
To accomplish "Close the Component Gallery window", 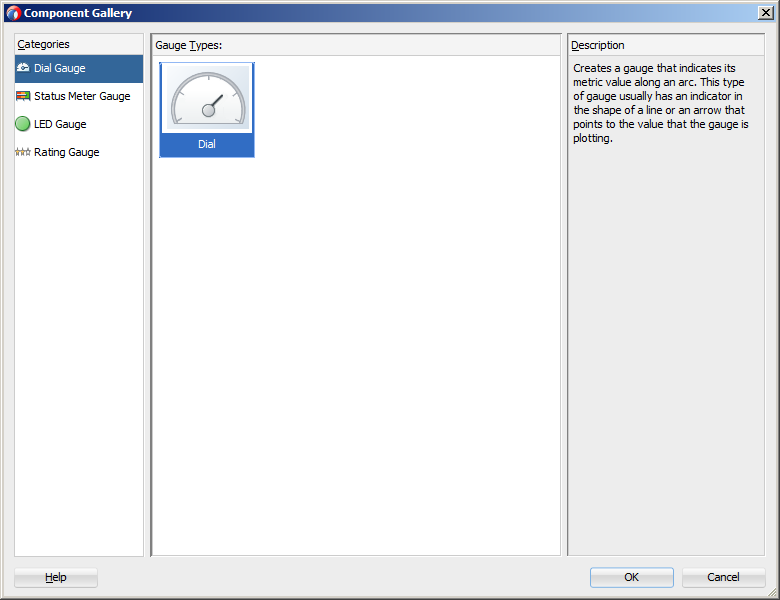I will pos(766,13).
